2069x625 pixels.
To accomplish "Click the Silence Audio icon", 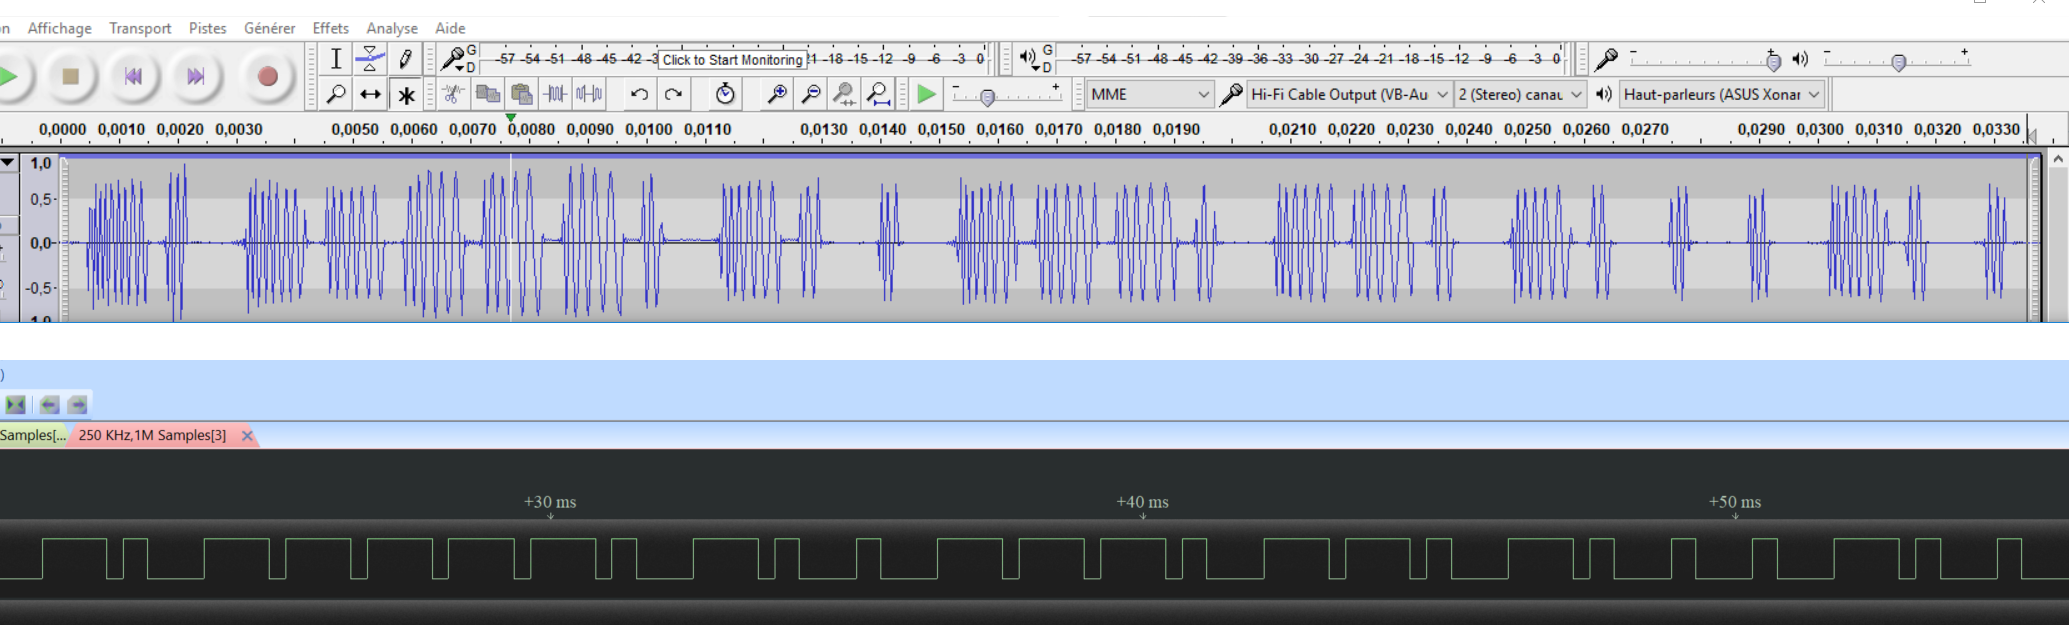I will [589, 95].
